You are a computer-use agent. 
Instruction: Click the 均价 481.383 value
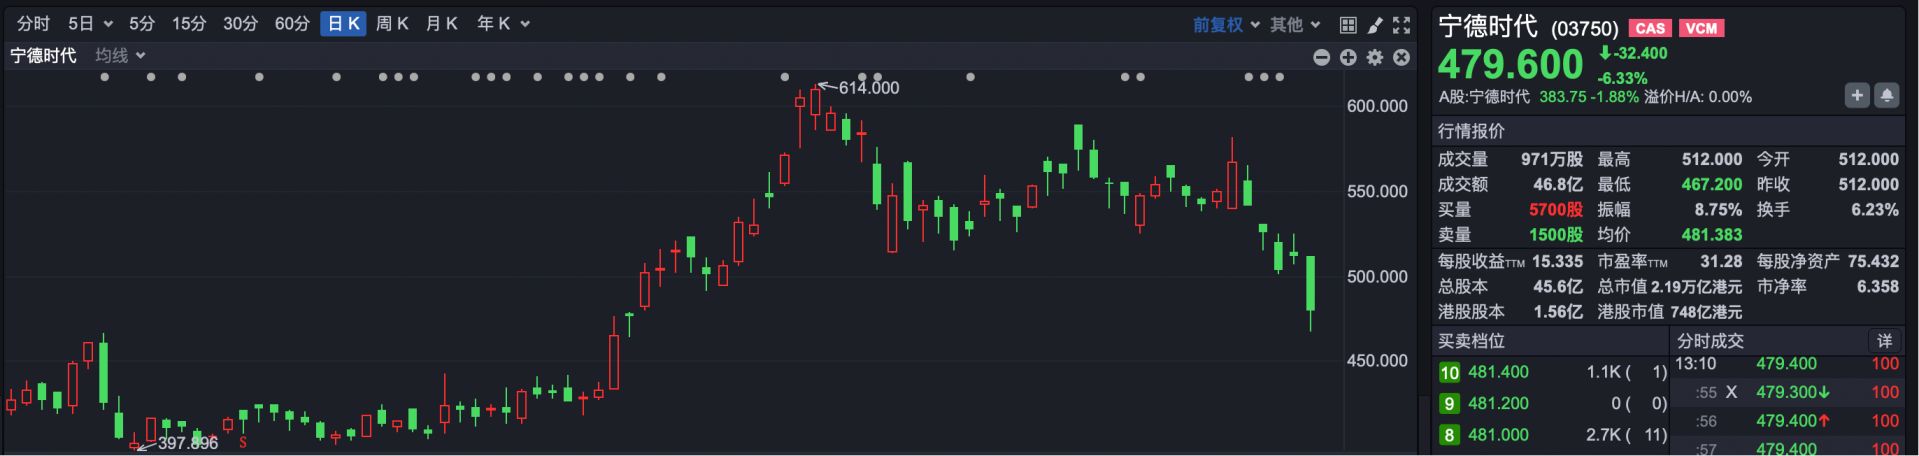[1711, 235]
